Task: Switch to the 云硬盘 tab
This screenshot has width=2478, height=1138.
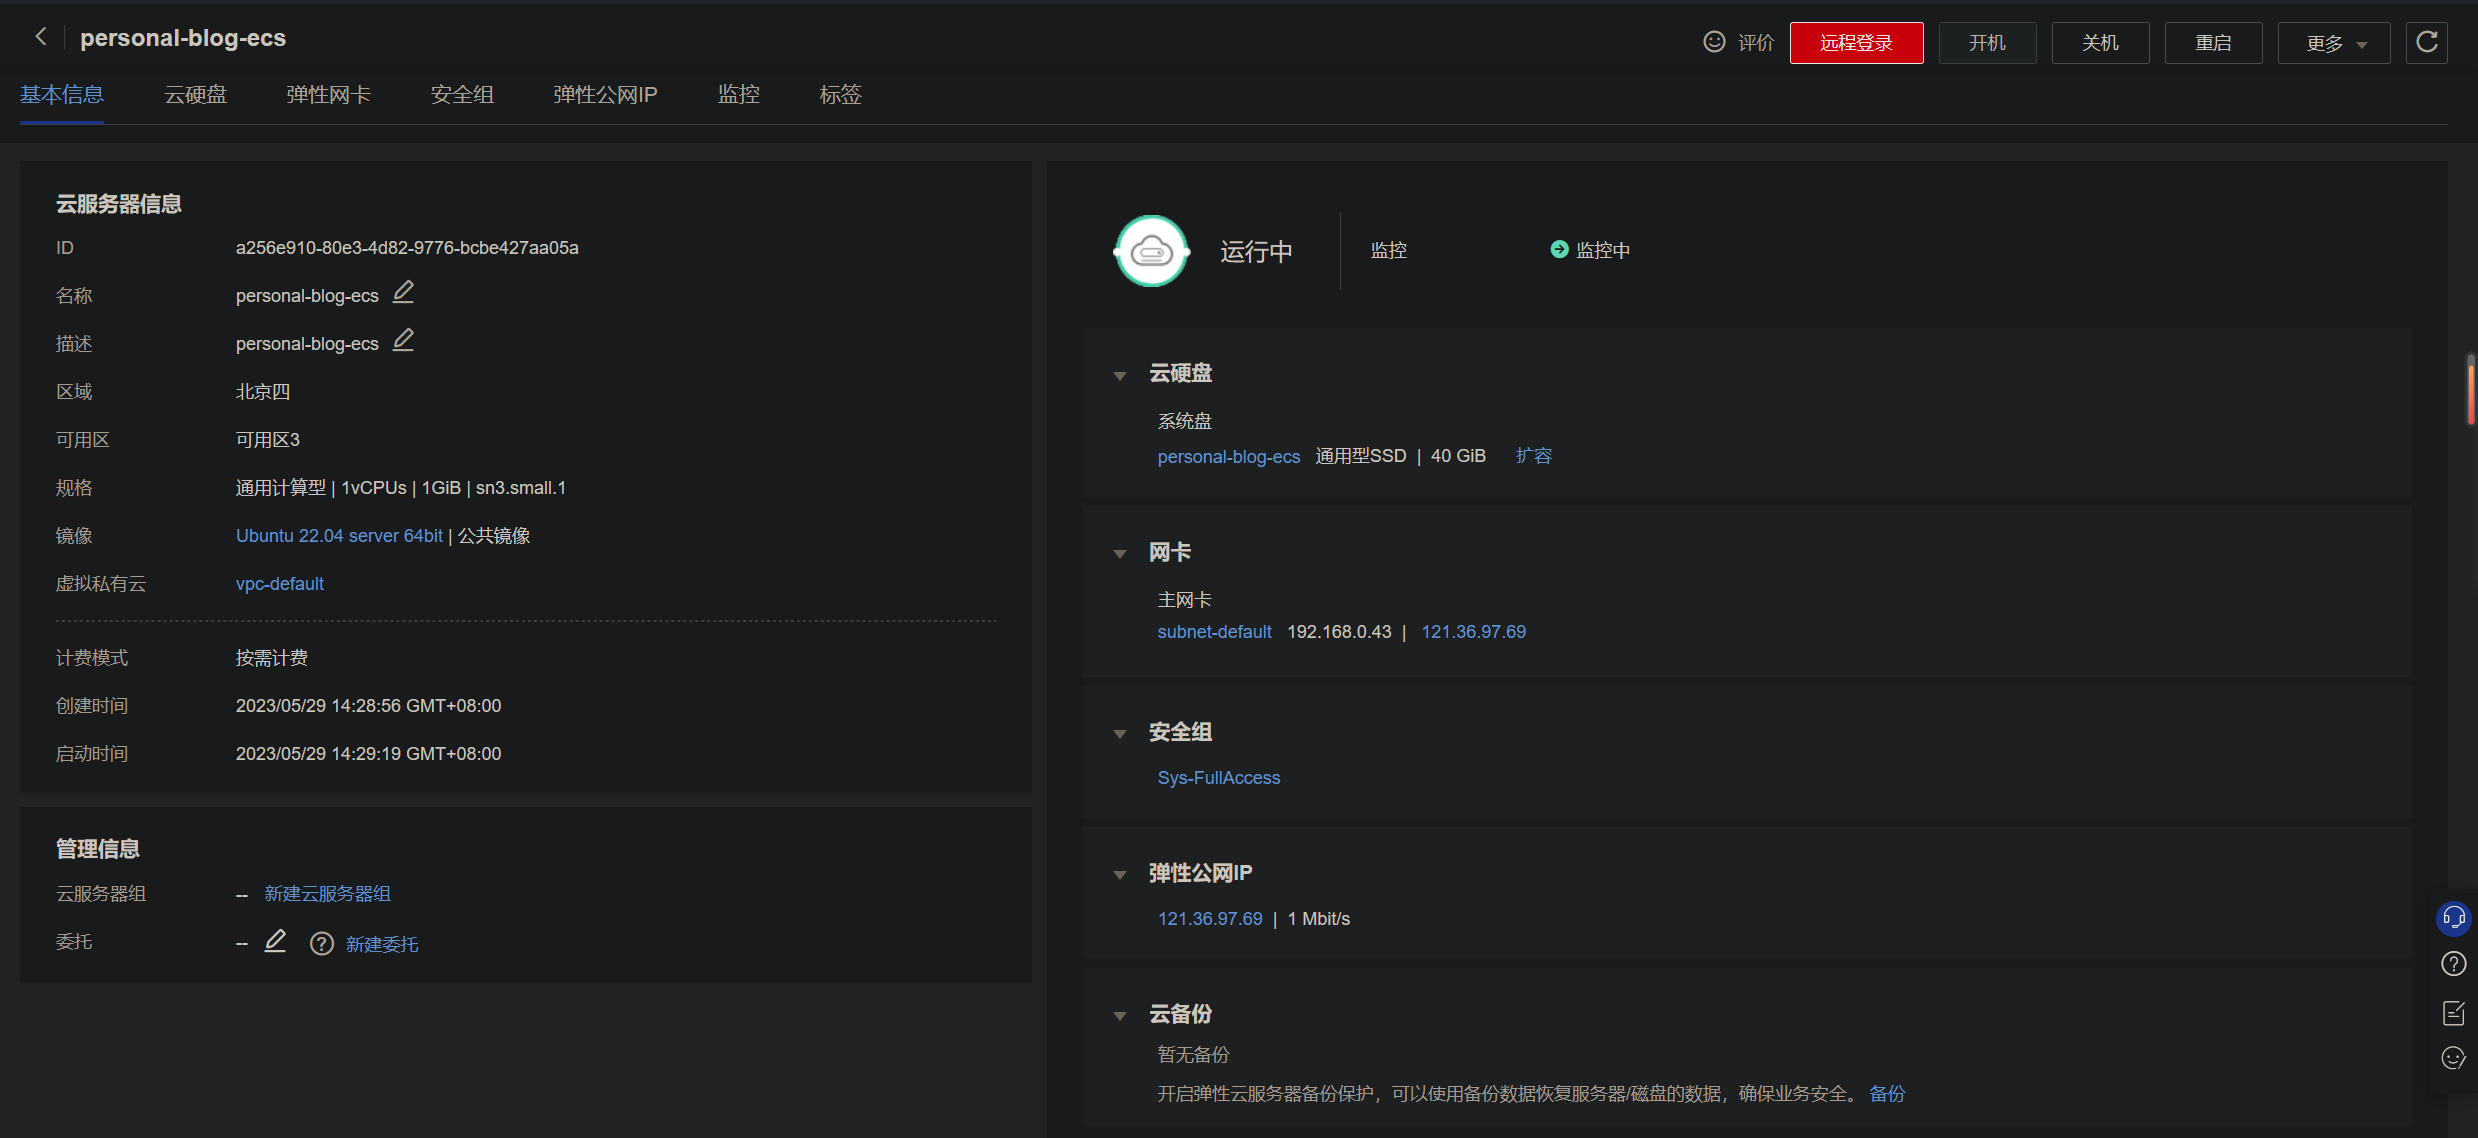Action: click(x=195, y=95)
